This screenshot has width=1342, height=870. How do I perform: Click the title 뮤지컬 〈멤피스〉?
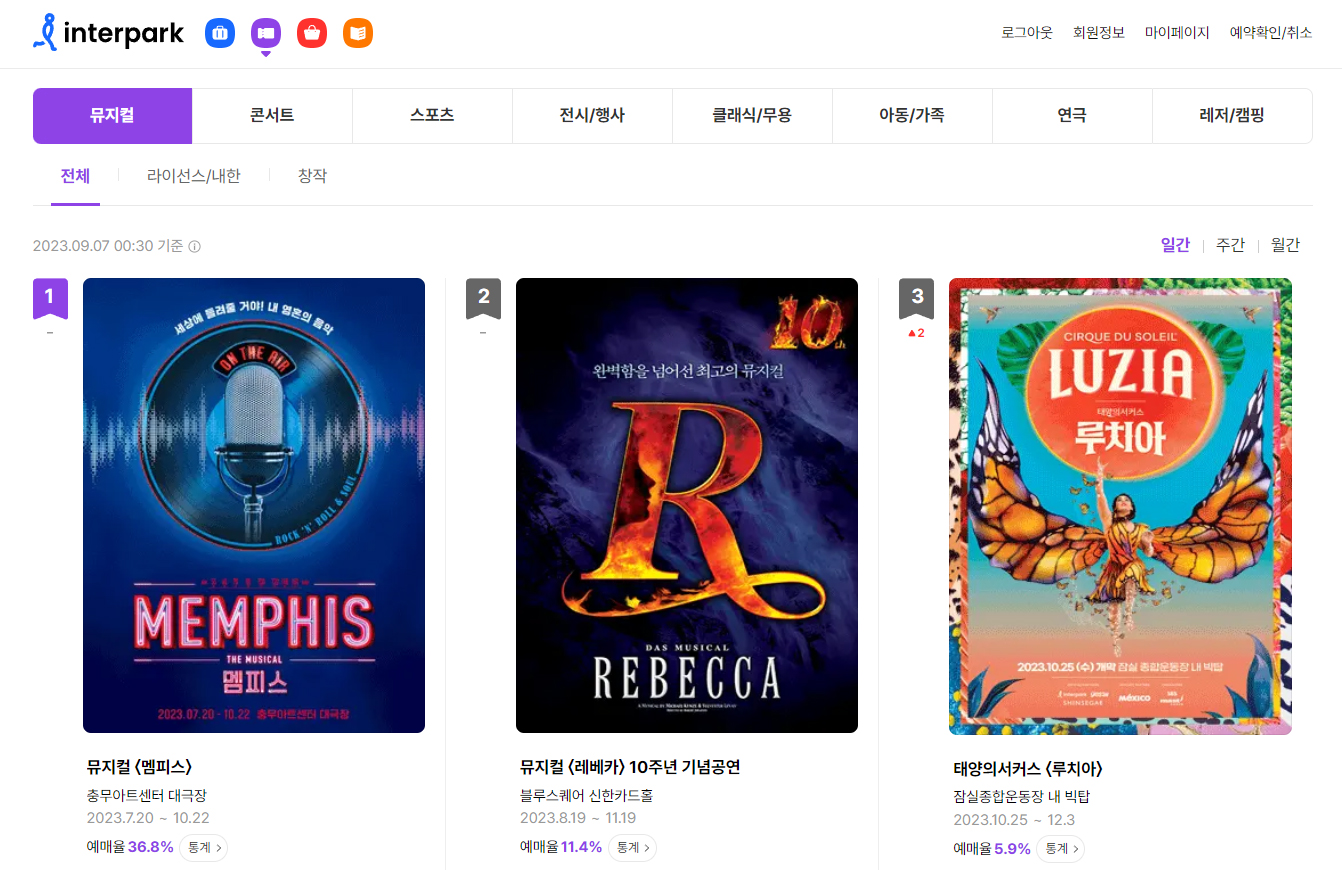tap(139, 767)
